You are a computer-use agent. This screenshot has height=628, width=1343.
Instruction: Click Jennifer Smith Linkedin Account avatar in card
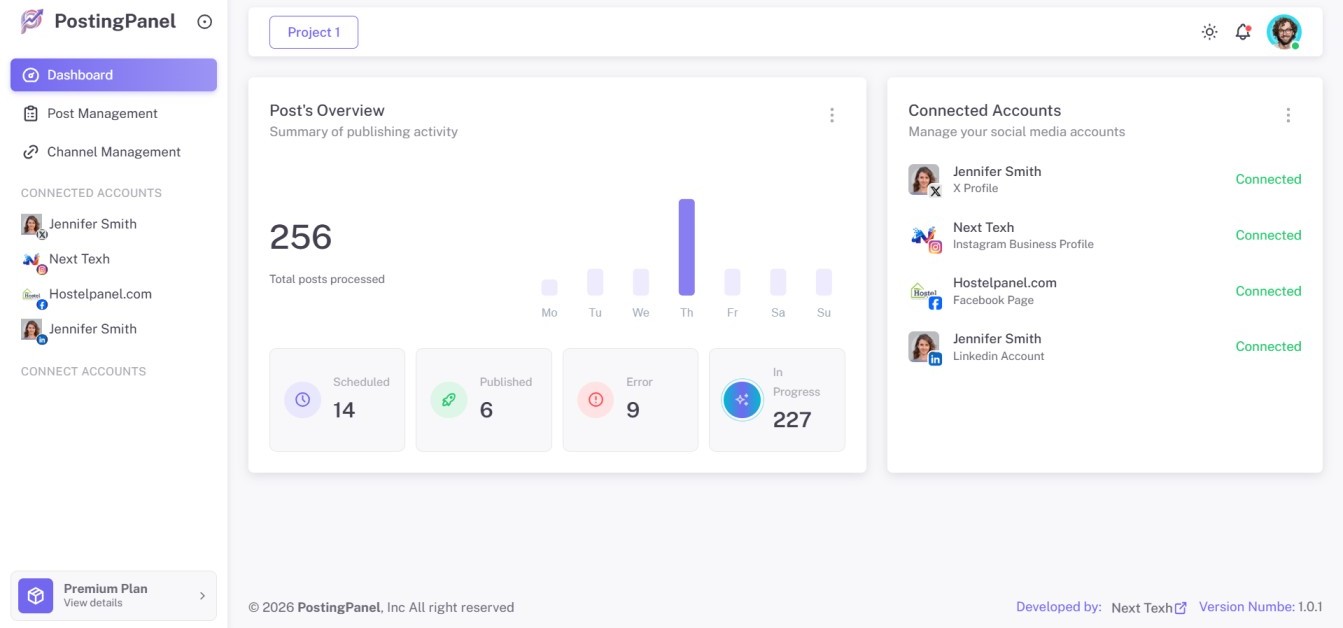(x=924, y=348)
